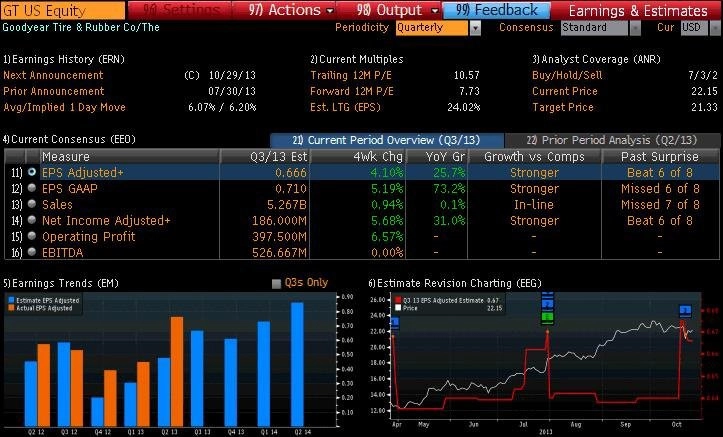Expand the Output menu arrow
Viewport: 723px width, 437px height.
(x=434, y=11)
